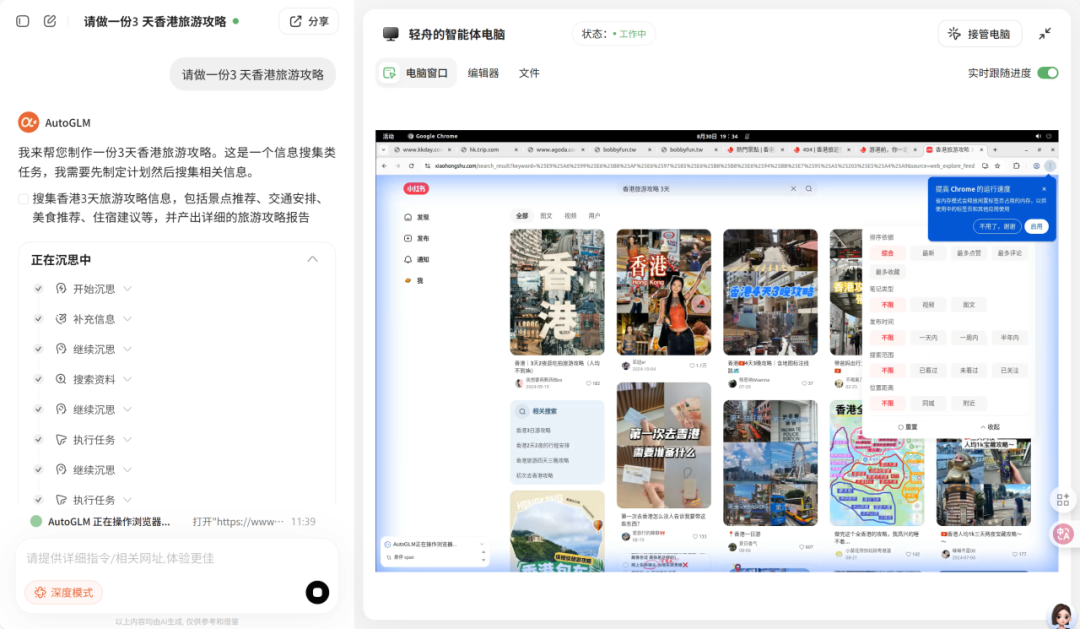This screenshot has width=1080, height=629.
Task: Switch to the 编辑器 tab
Action: [x=483, y=73]
